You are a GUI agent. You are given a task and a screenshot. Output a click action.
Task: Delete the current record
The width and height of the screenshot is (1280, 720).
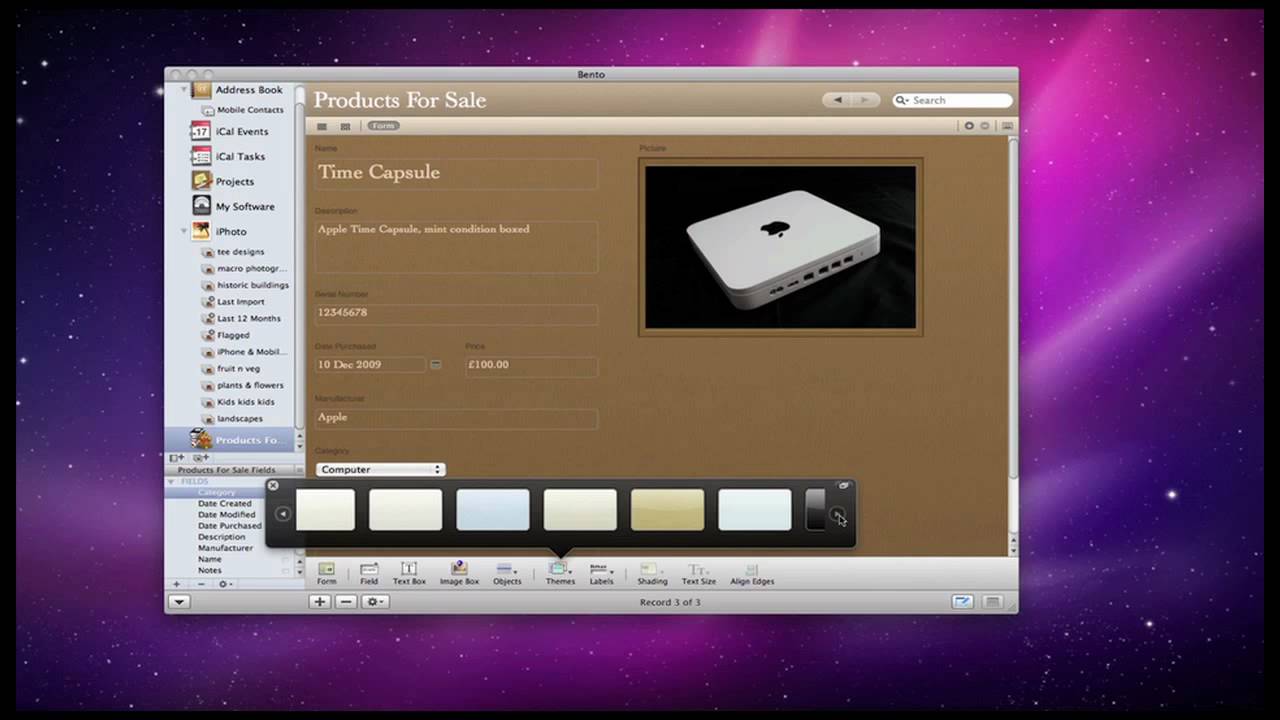pyautogui.click(x=346, y=602)
